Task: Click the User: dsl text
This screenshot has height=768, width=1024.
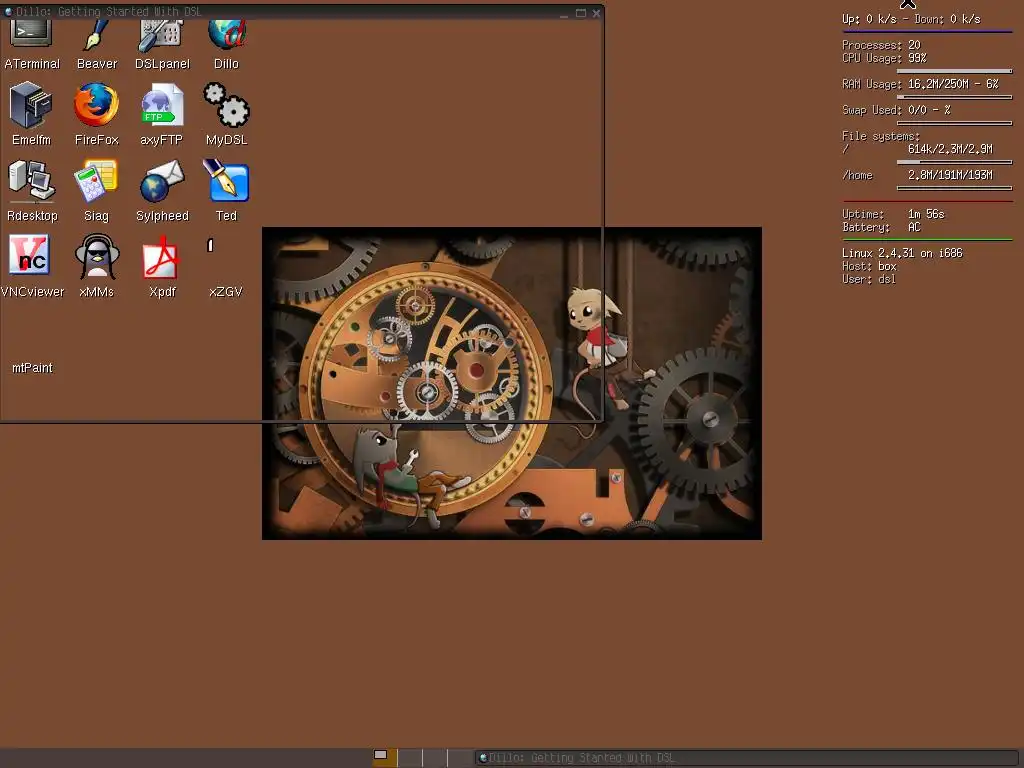Action: coord(869,280)
